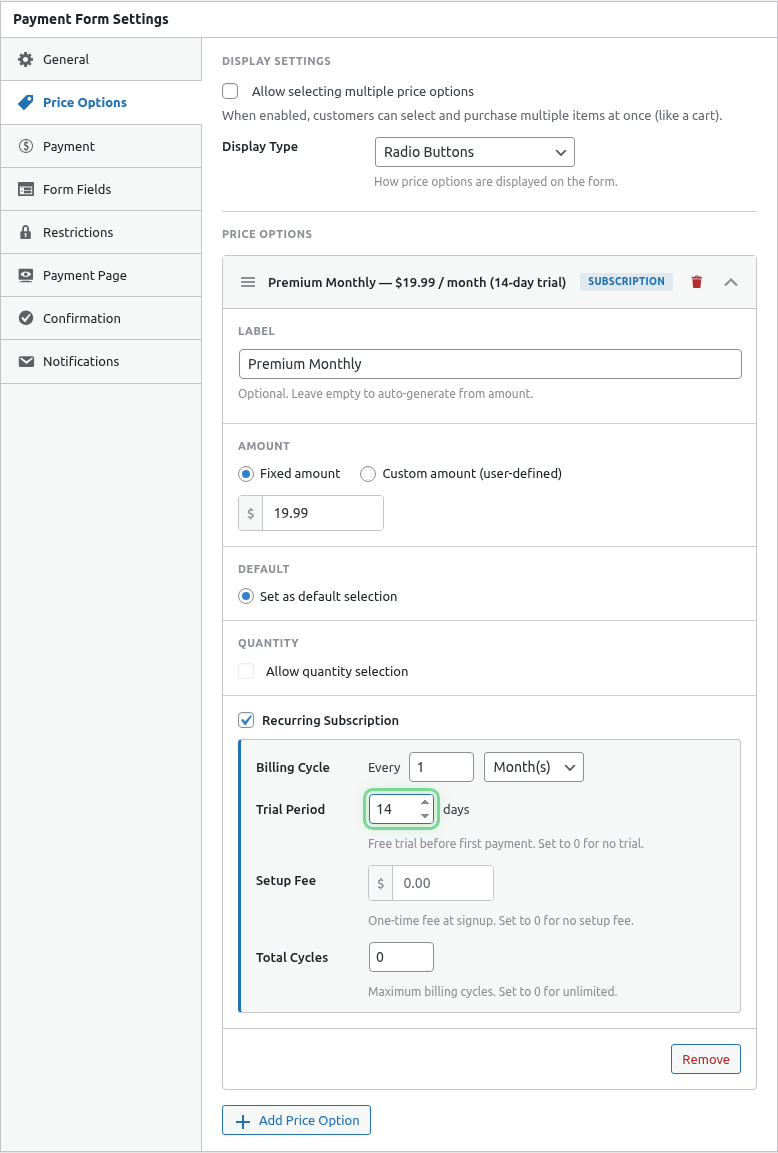778x1153 pixels.
Task: Click the Form Fields icon
Action: (26, 189)
